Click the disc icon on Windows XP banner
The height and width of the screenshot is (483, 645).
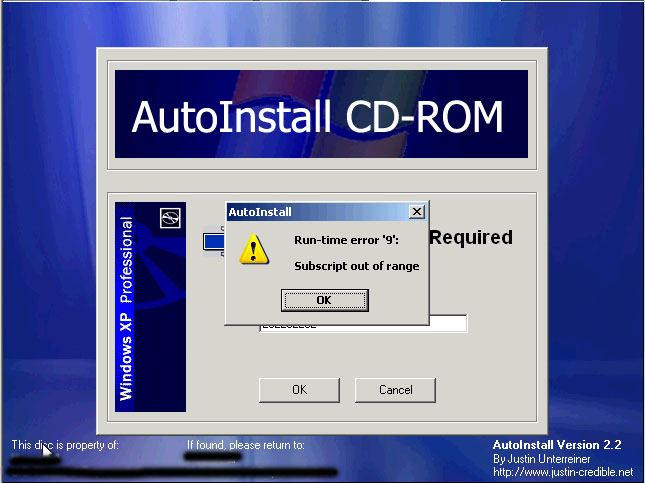(x=170, y=218)
